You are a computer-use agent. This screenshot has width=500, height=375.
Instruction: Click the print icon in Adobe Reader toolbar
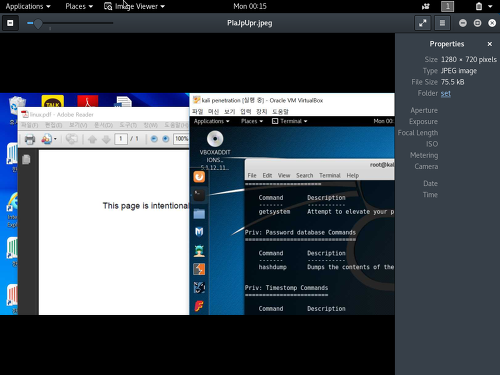click(x=30, y=139)
